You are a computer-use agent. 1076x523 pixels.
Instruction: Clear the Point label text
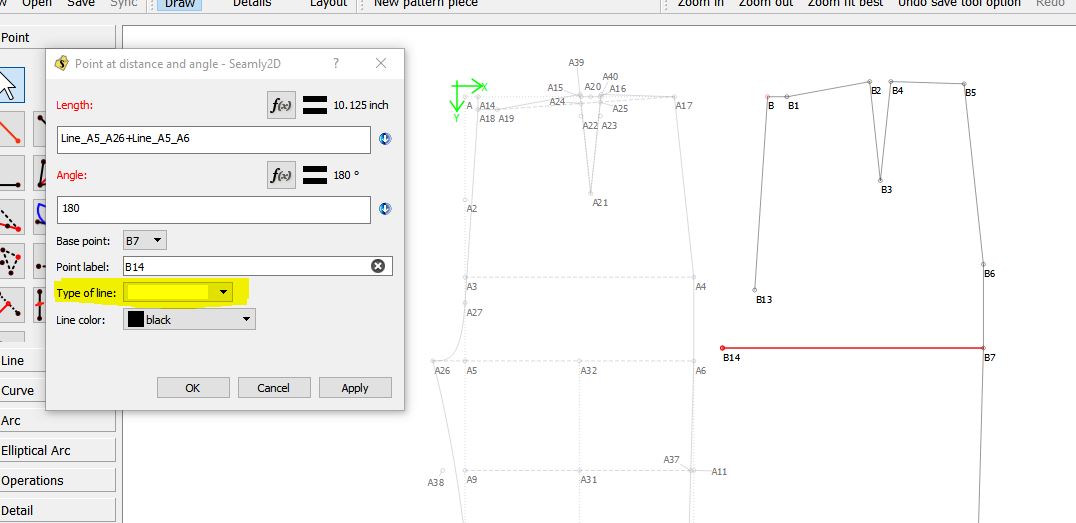(378, 266)
